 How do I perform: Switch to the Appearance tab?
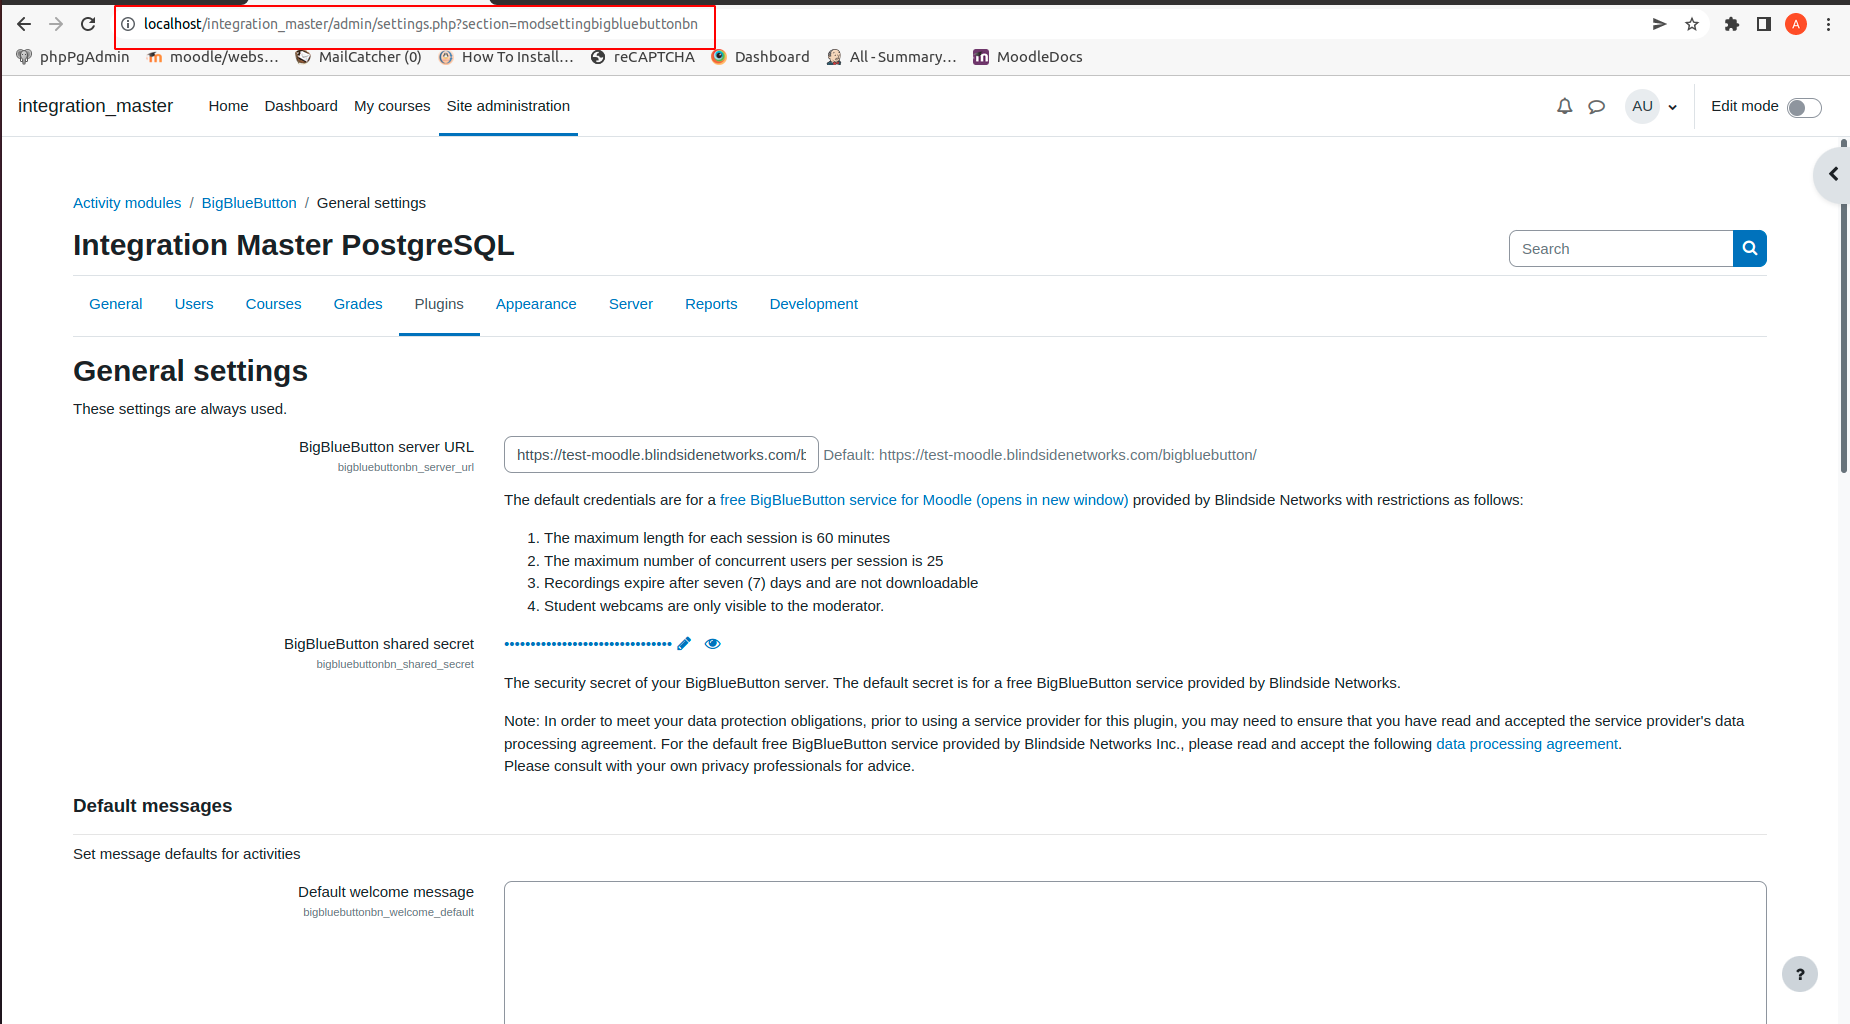[x=536, y=304]
